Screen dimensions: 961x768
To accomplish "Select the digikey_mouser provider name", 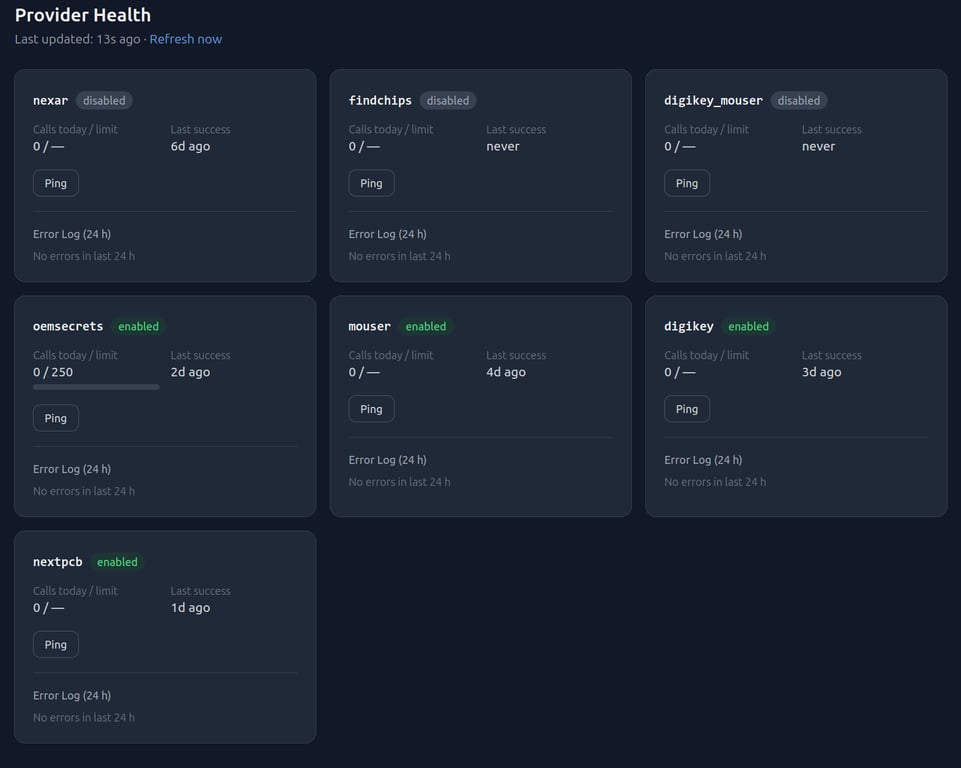I will pos(713,101).
